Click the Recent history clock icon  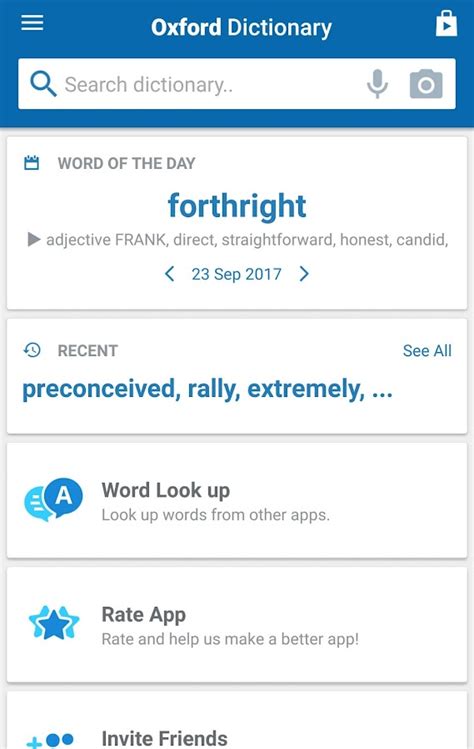point(32,350)
